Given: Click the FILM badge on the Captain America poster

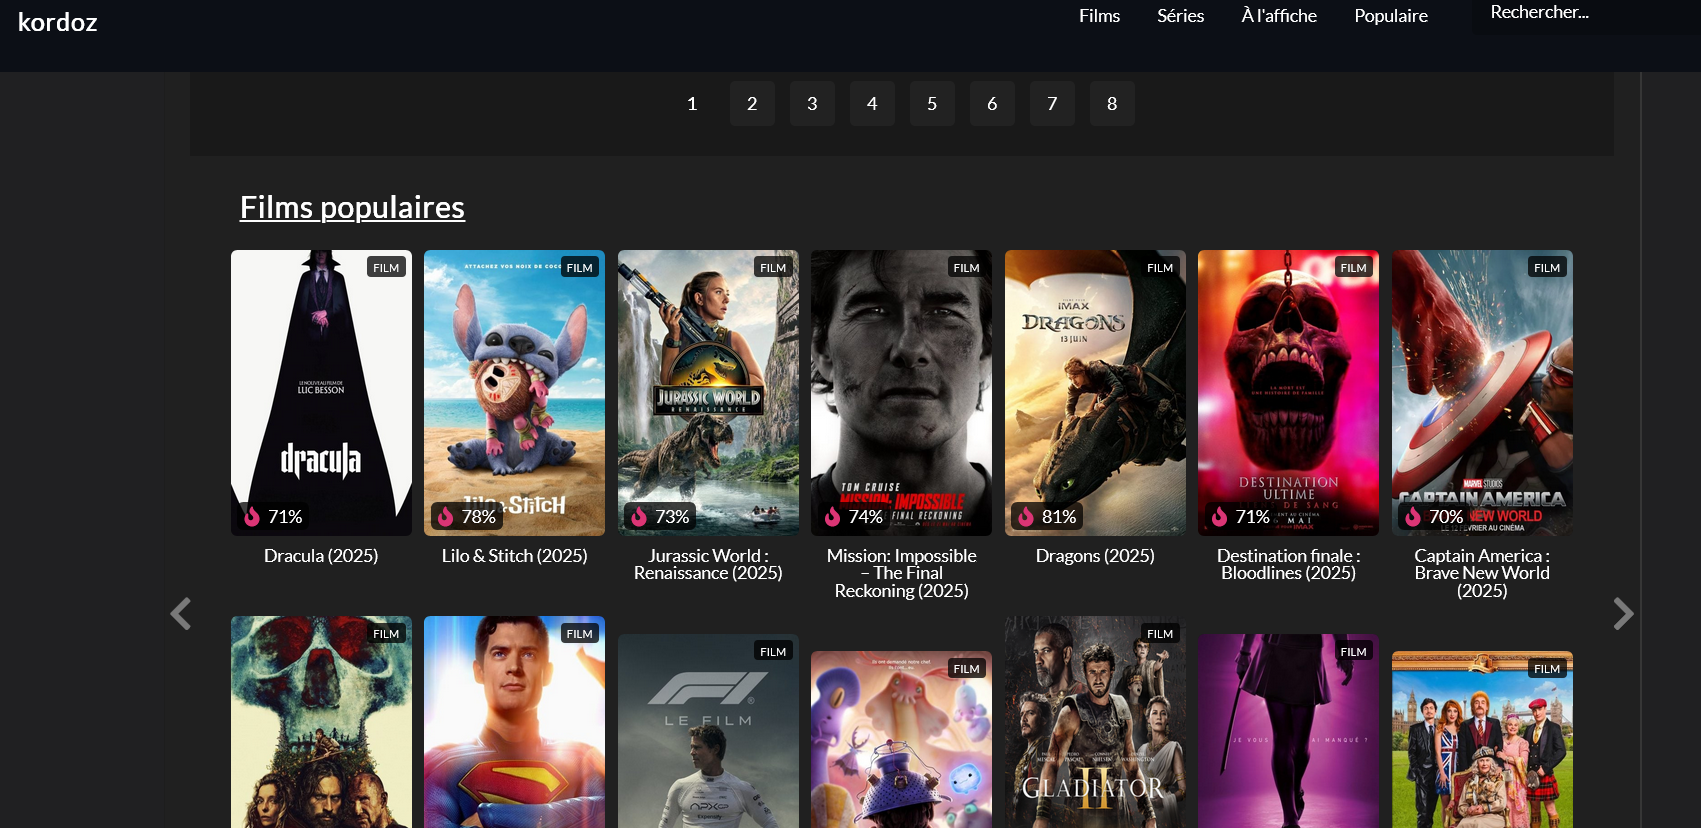Looking at the screenshot, I should 1547,267.
